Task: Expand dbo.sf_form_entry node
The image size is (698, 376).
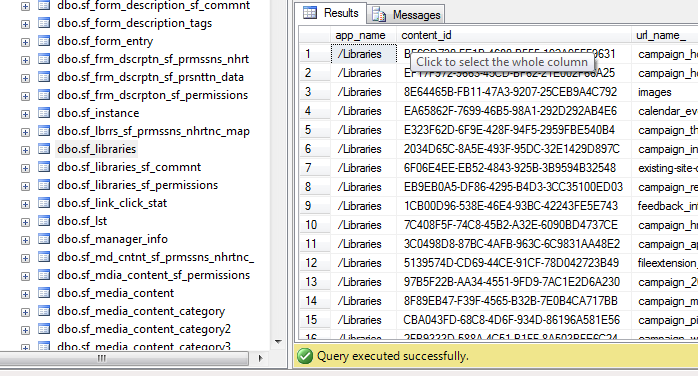Action: (x=25, y=42)
